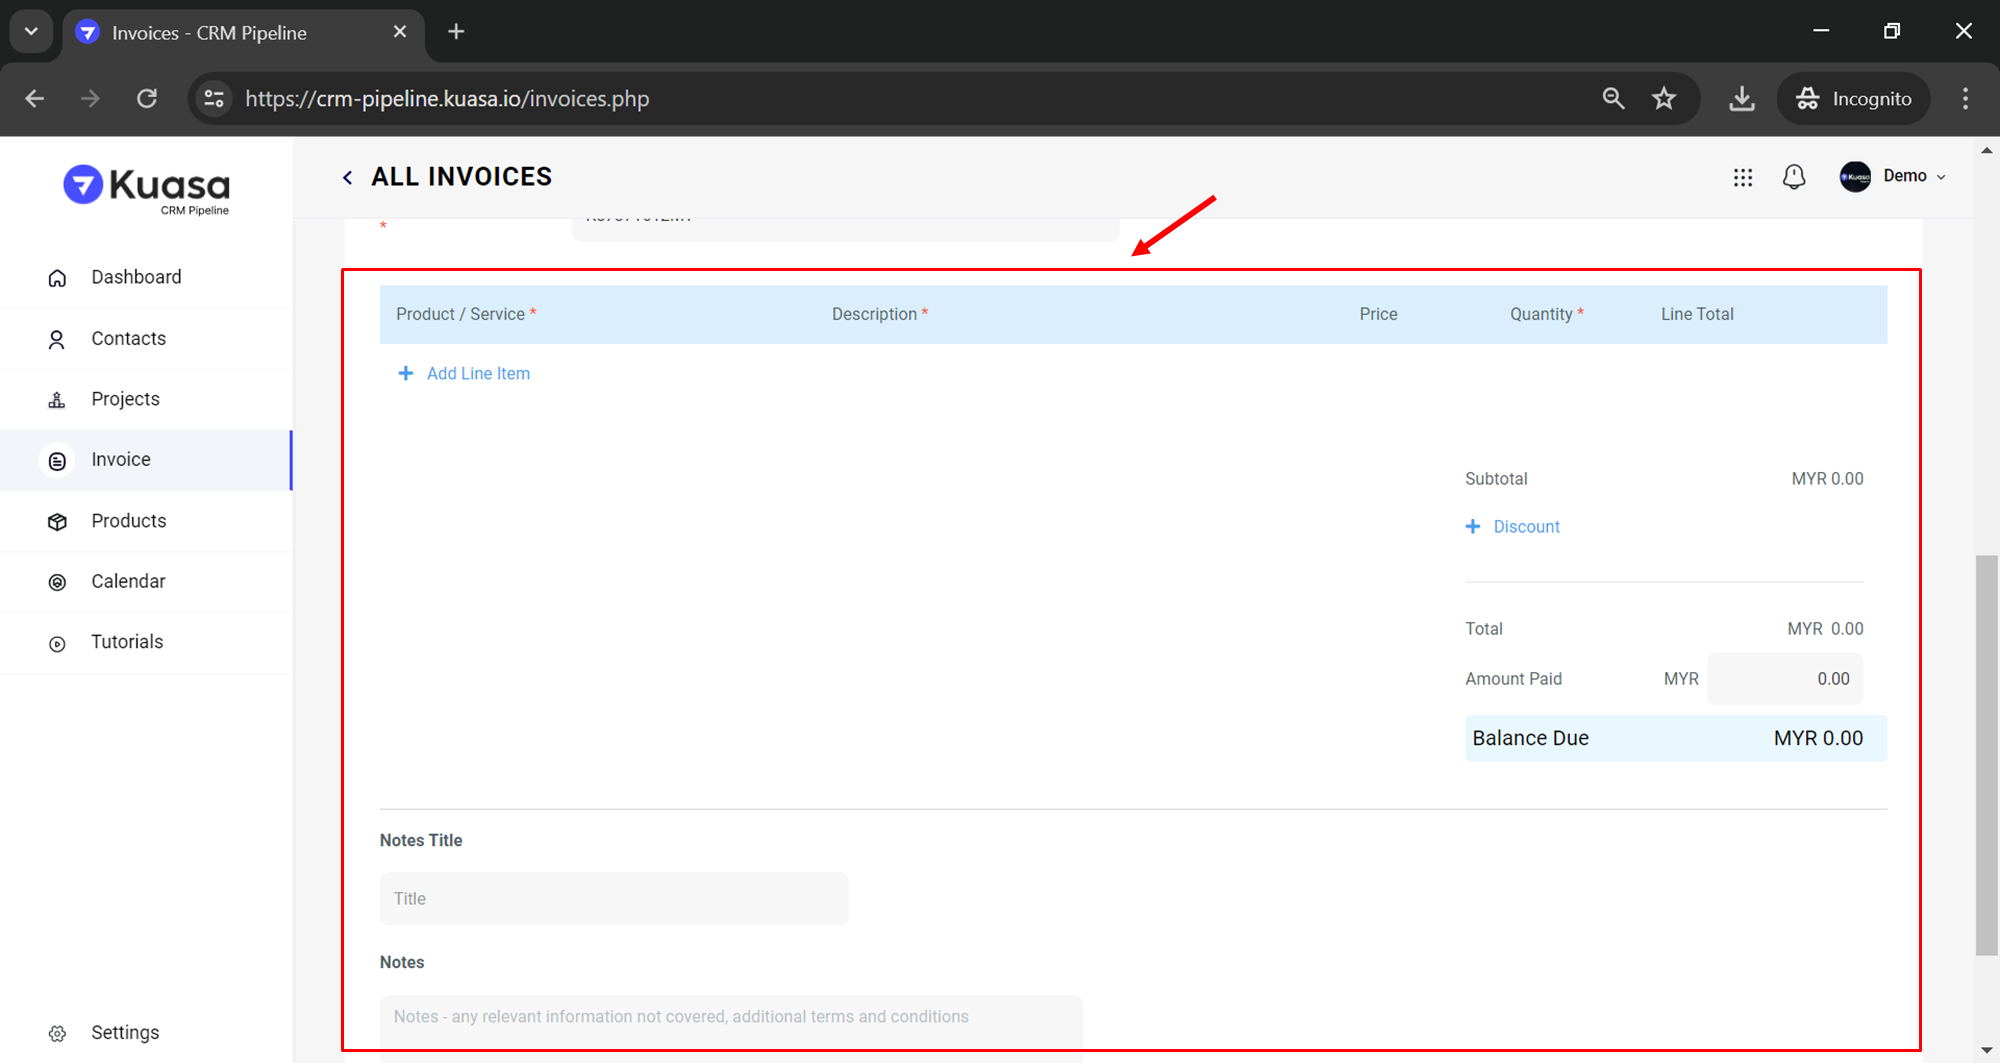This screenshot has height=1063, width=2000.
Task: Open the Chrome three-dot menu
Action: [1965, 98]
